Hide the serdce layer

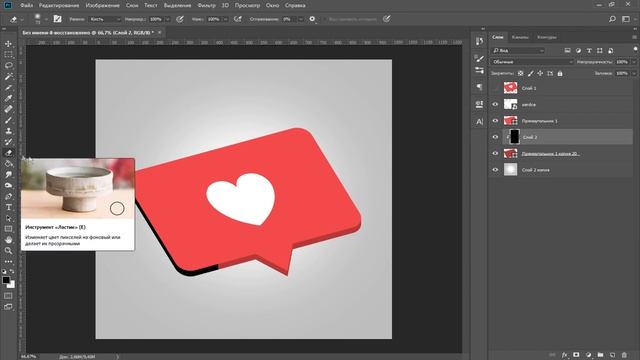click(x=496, y=104)
